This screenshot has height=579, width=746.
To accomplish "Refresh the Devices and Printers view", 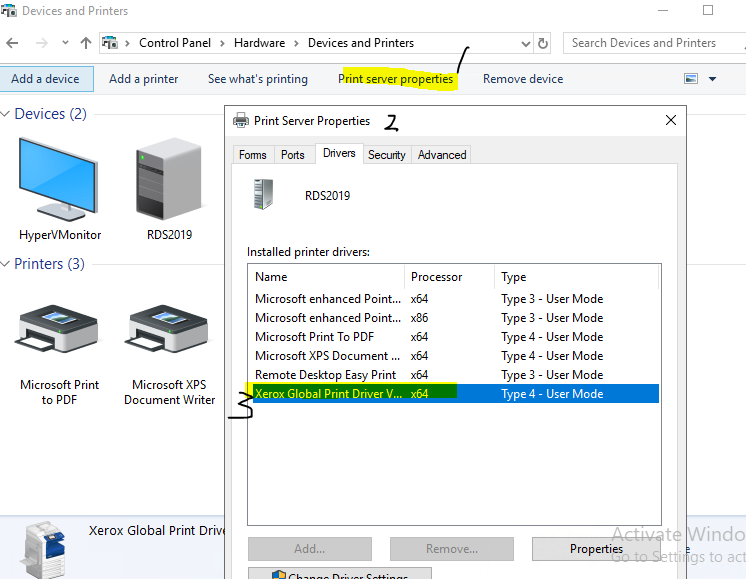I will click(x=543, y=43).
